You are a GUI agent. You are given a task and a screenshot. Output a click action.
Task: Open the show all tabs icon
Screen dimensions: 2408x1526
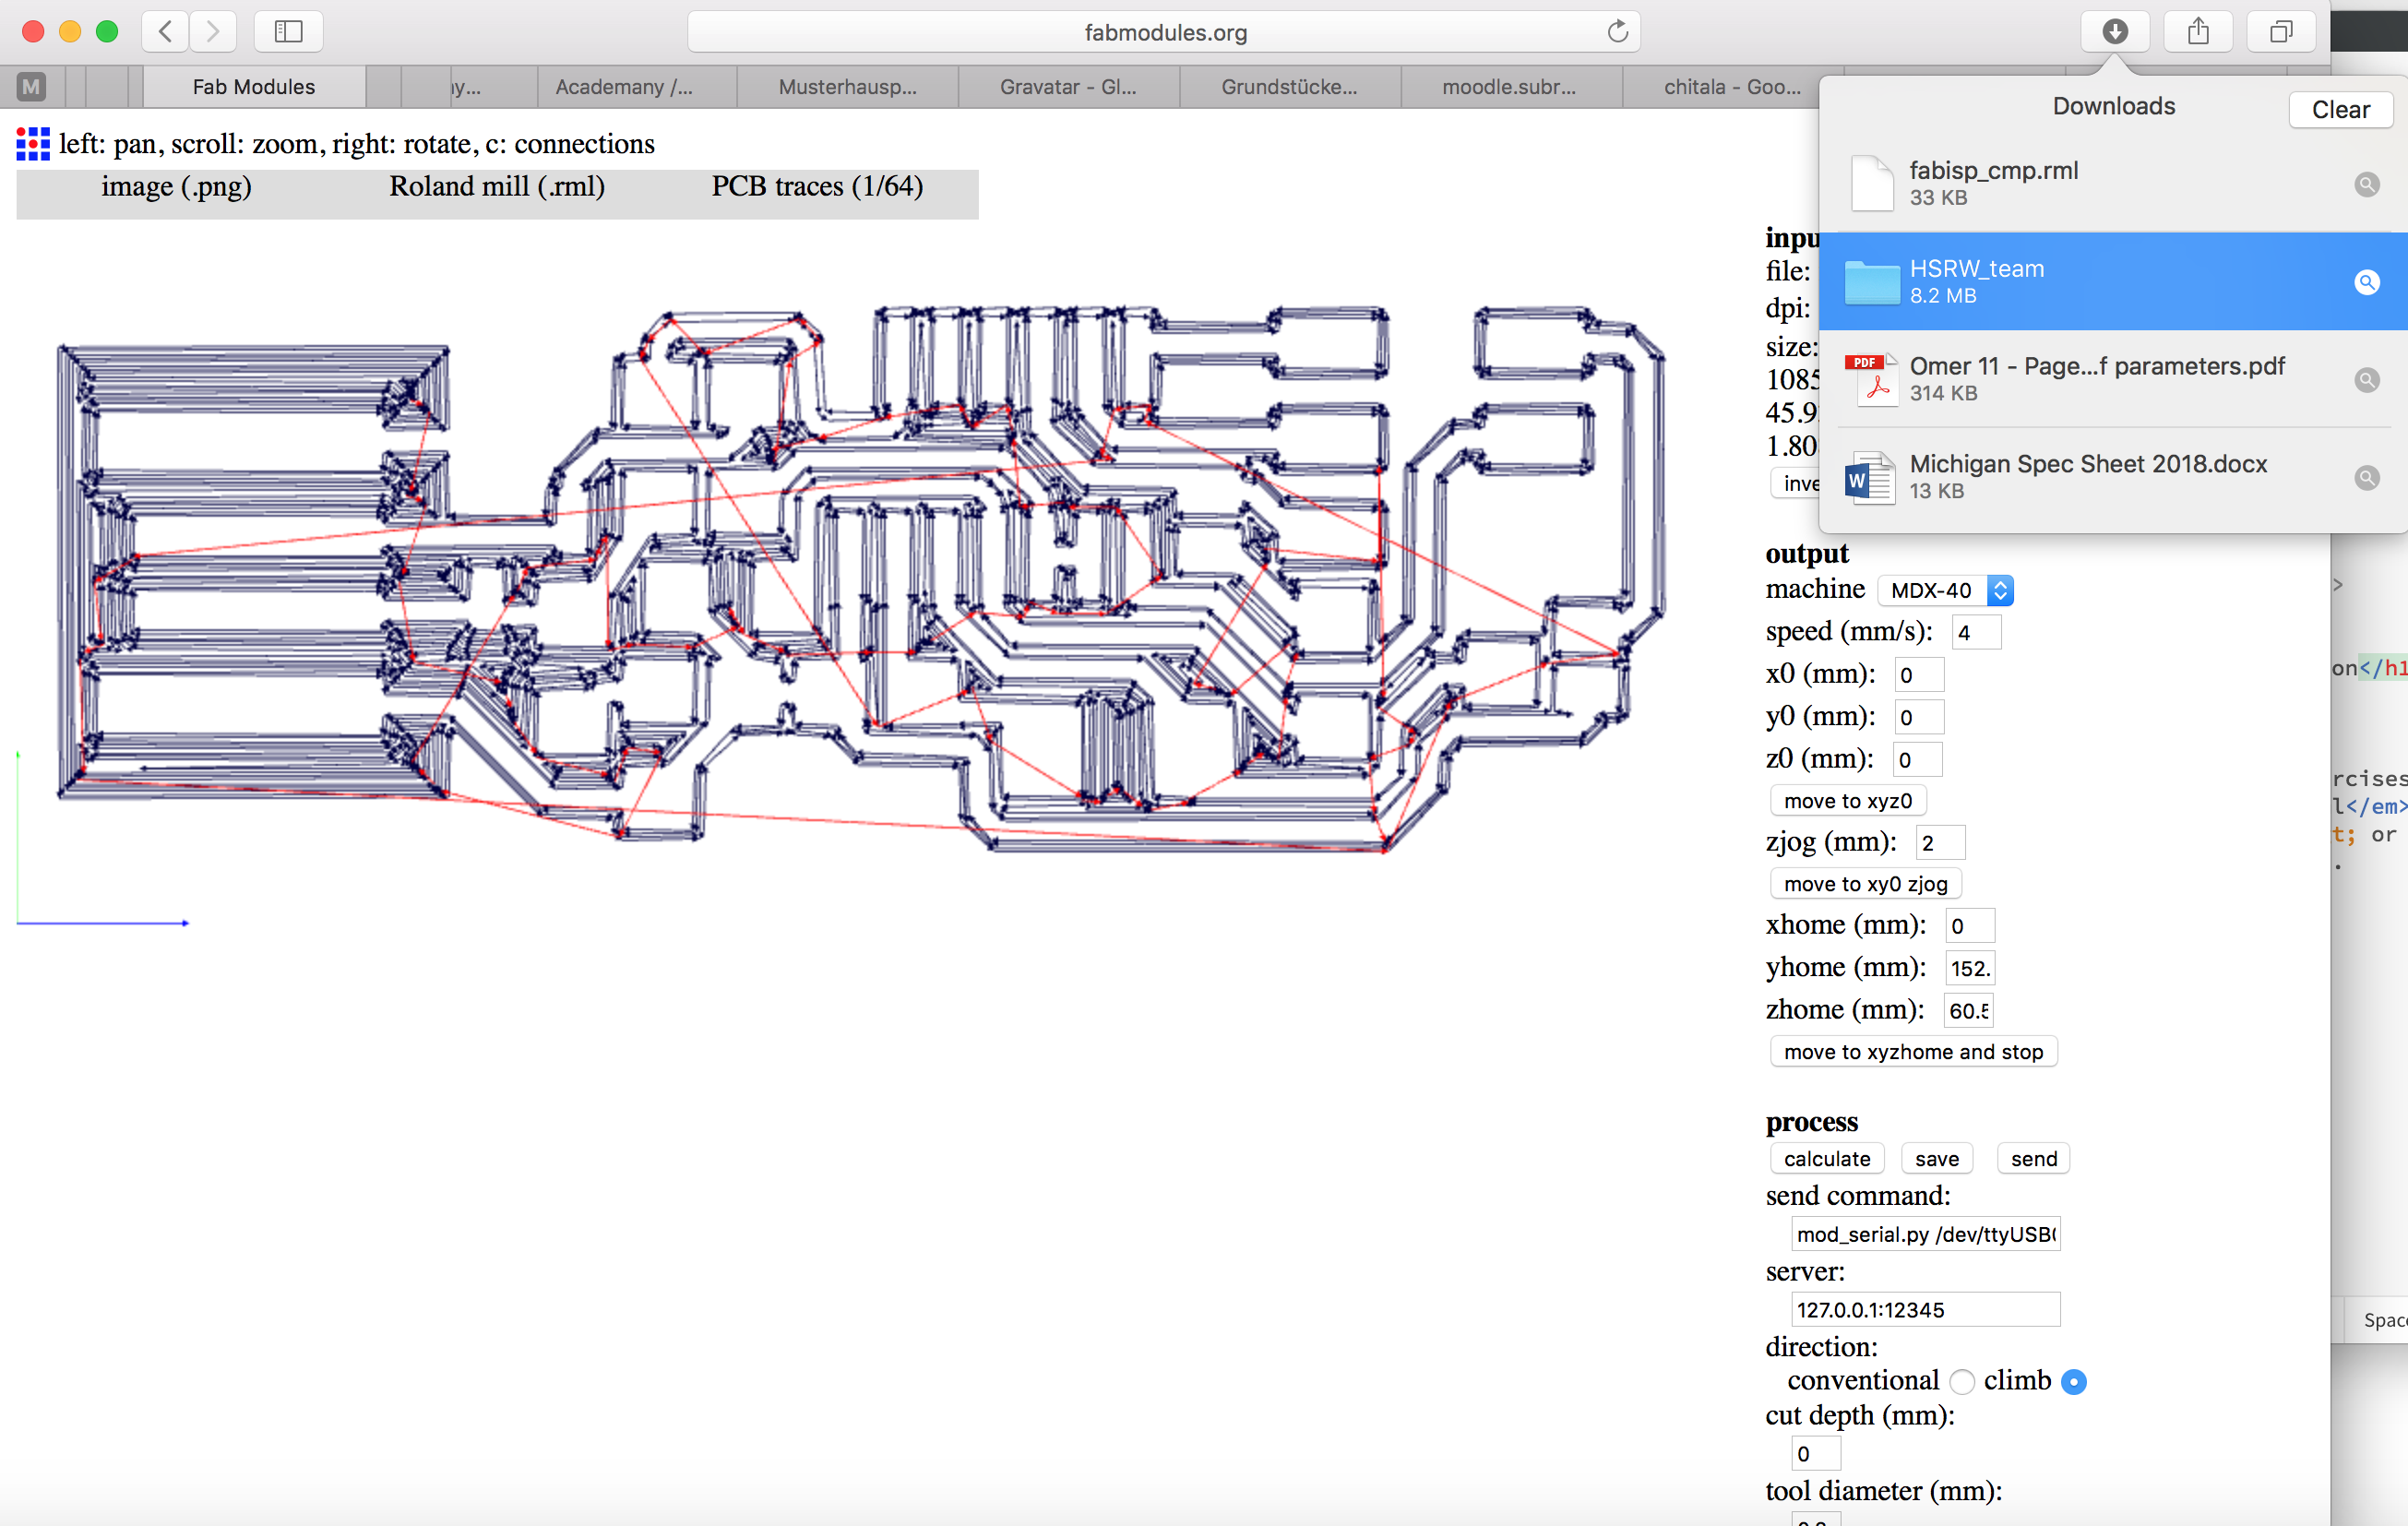(2280, 31)
